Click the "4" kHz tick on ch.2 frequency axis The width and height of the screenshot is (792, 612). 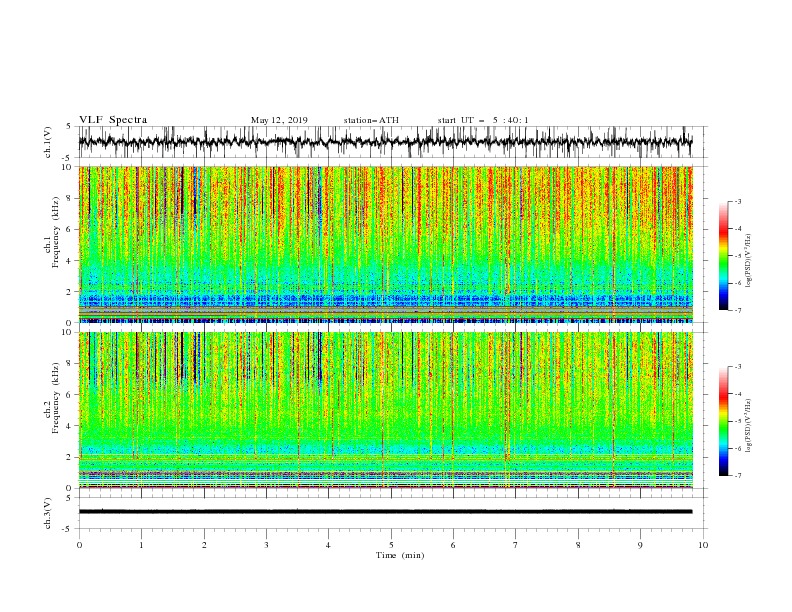(70, 426)
